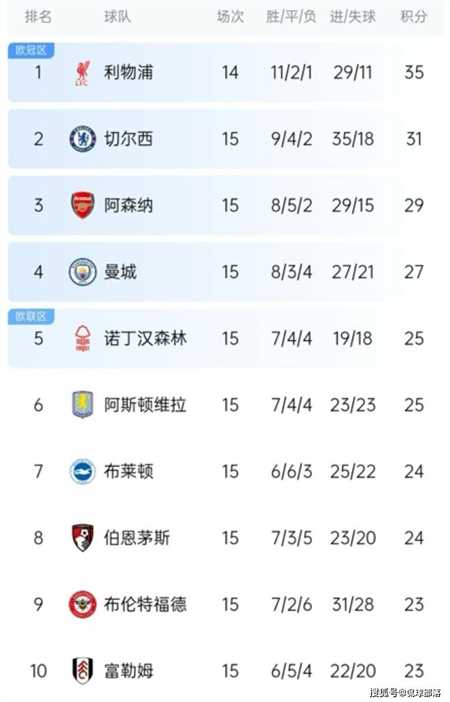Click the Nottingham Forest tree logo
The height and width of the screenshot is (702, 450).
click(83, 338)
